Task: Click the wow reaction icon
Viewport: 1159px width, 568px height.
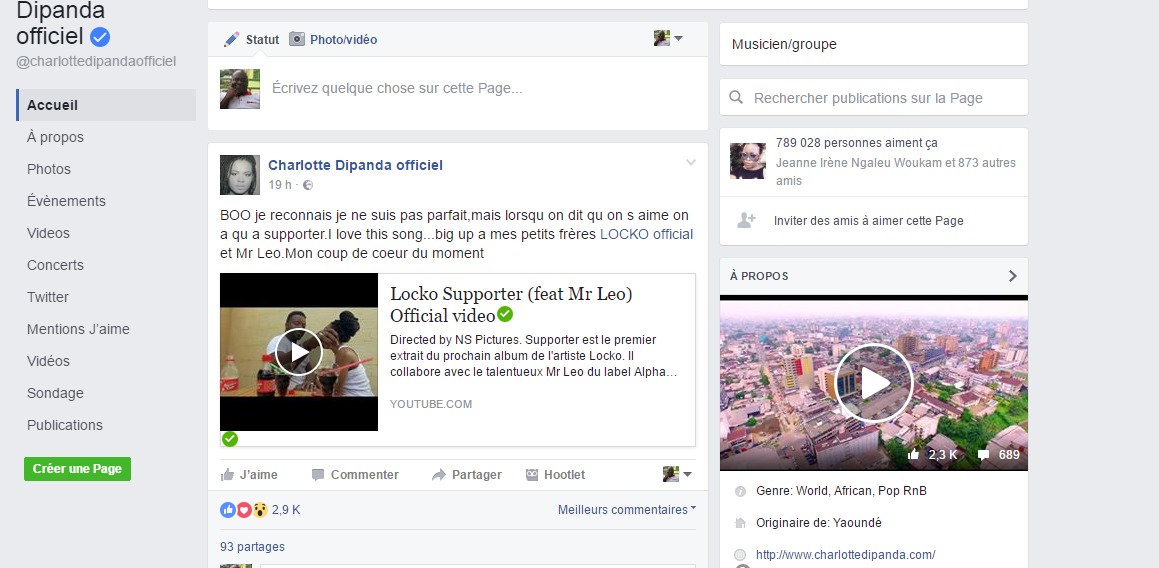Action: 259,510
